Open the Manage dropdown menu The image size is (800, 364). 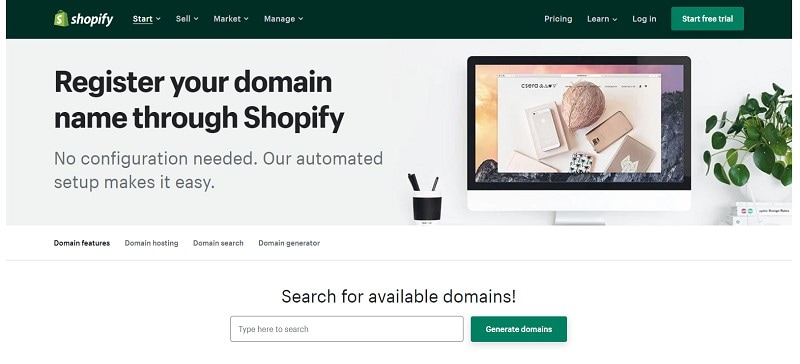284,19
